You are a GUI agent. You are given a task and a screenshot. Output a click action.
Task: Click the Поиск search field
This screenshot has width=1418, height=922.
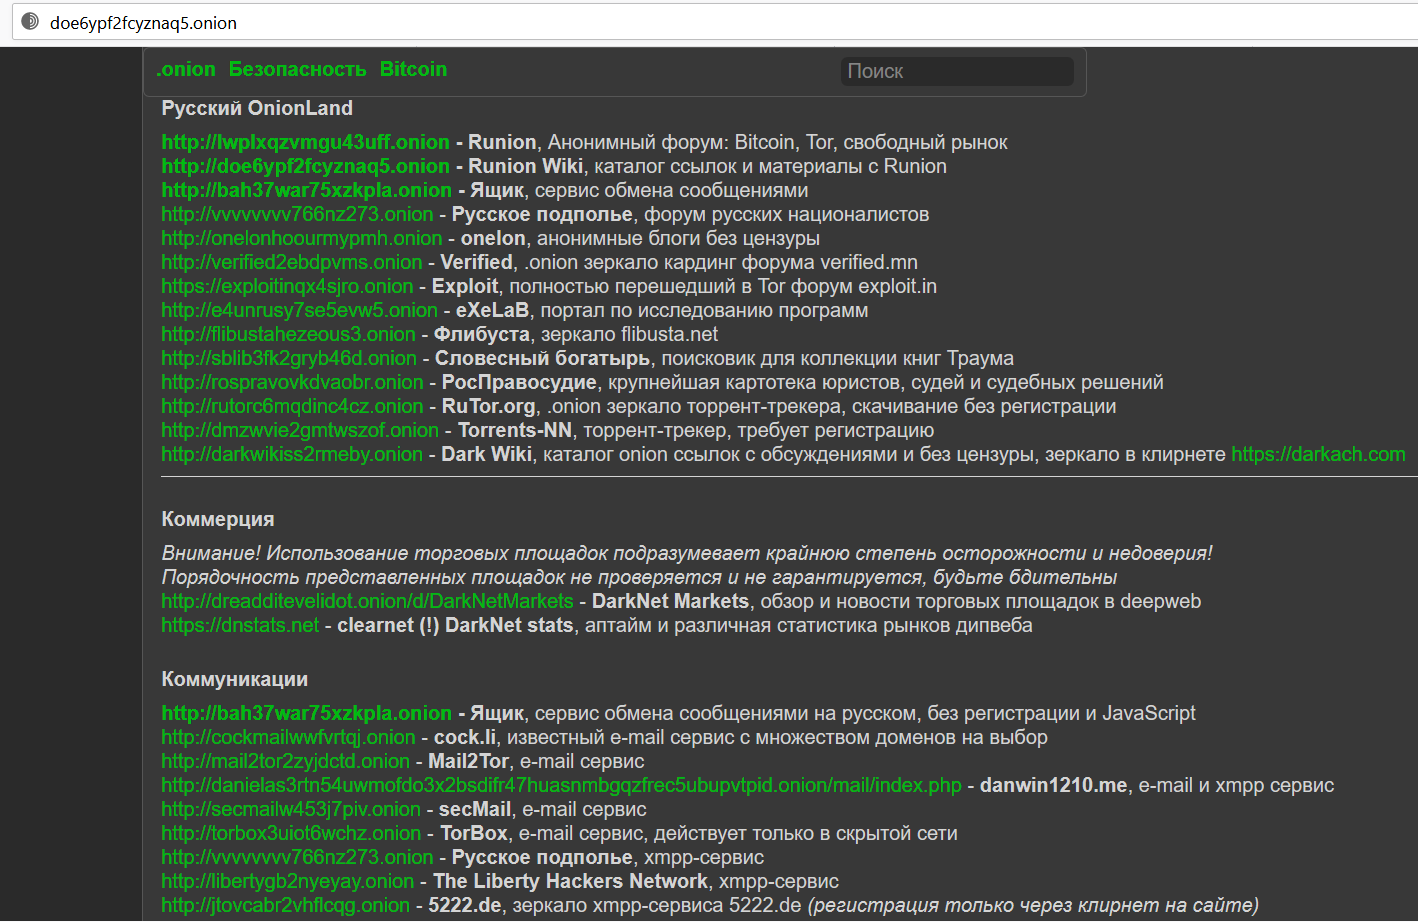pos(957,71)
